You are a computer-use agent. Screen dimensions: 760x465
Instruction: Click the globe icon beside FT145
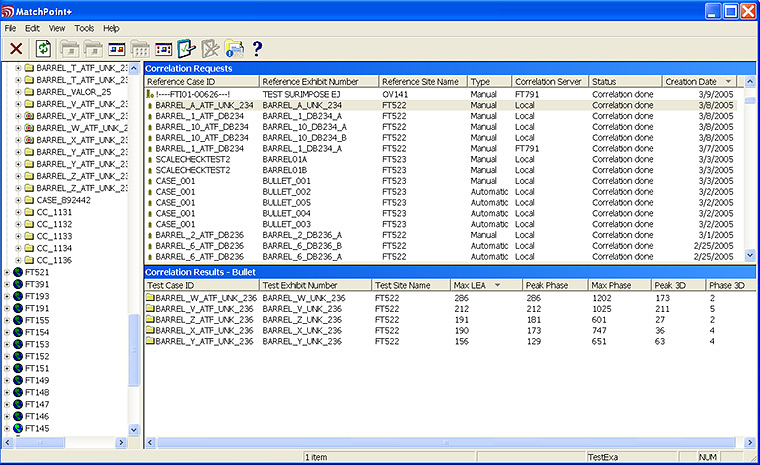18,428
